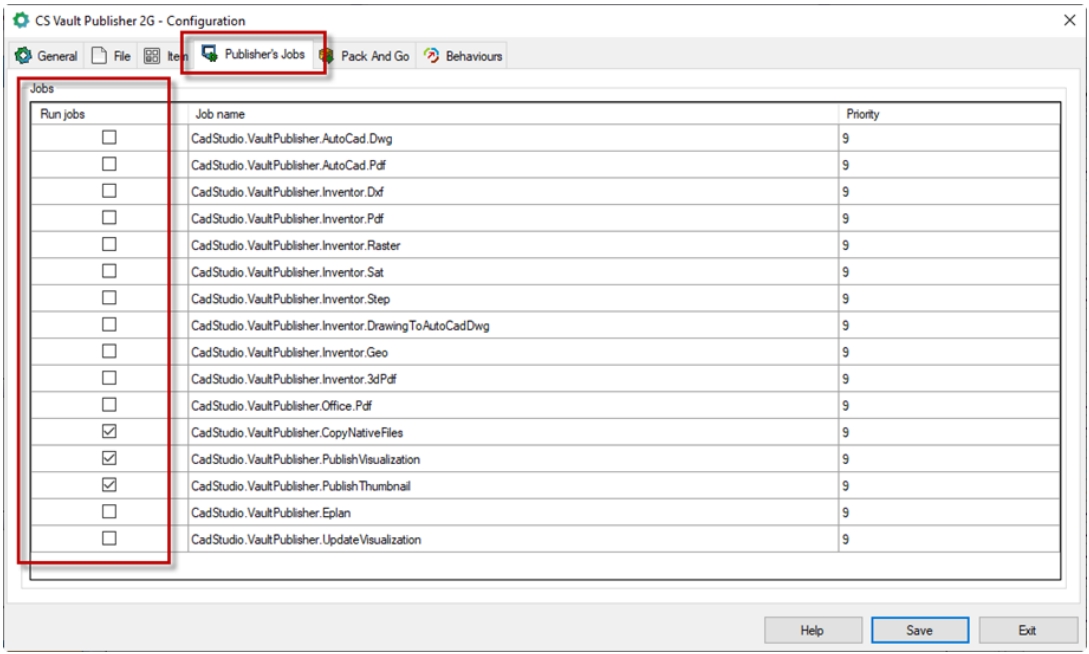Open the Behaviours tab
Viewport: 1089px width, 654px height.
pyautogui.click(x=474, y=56)
